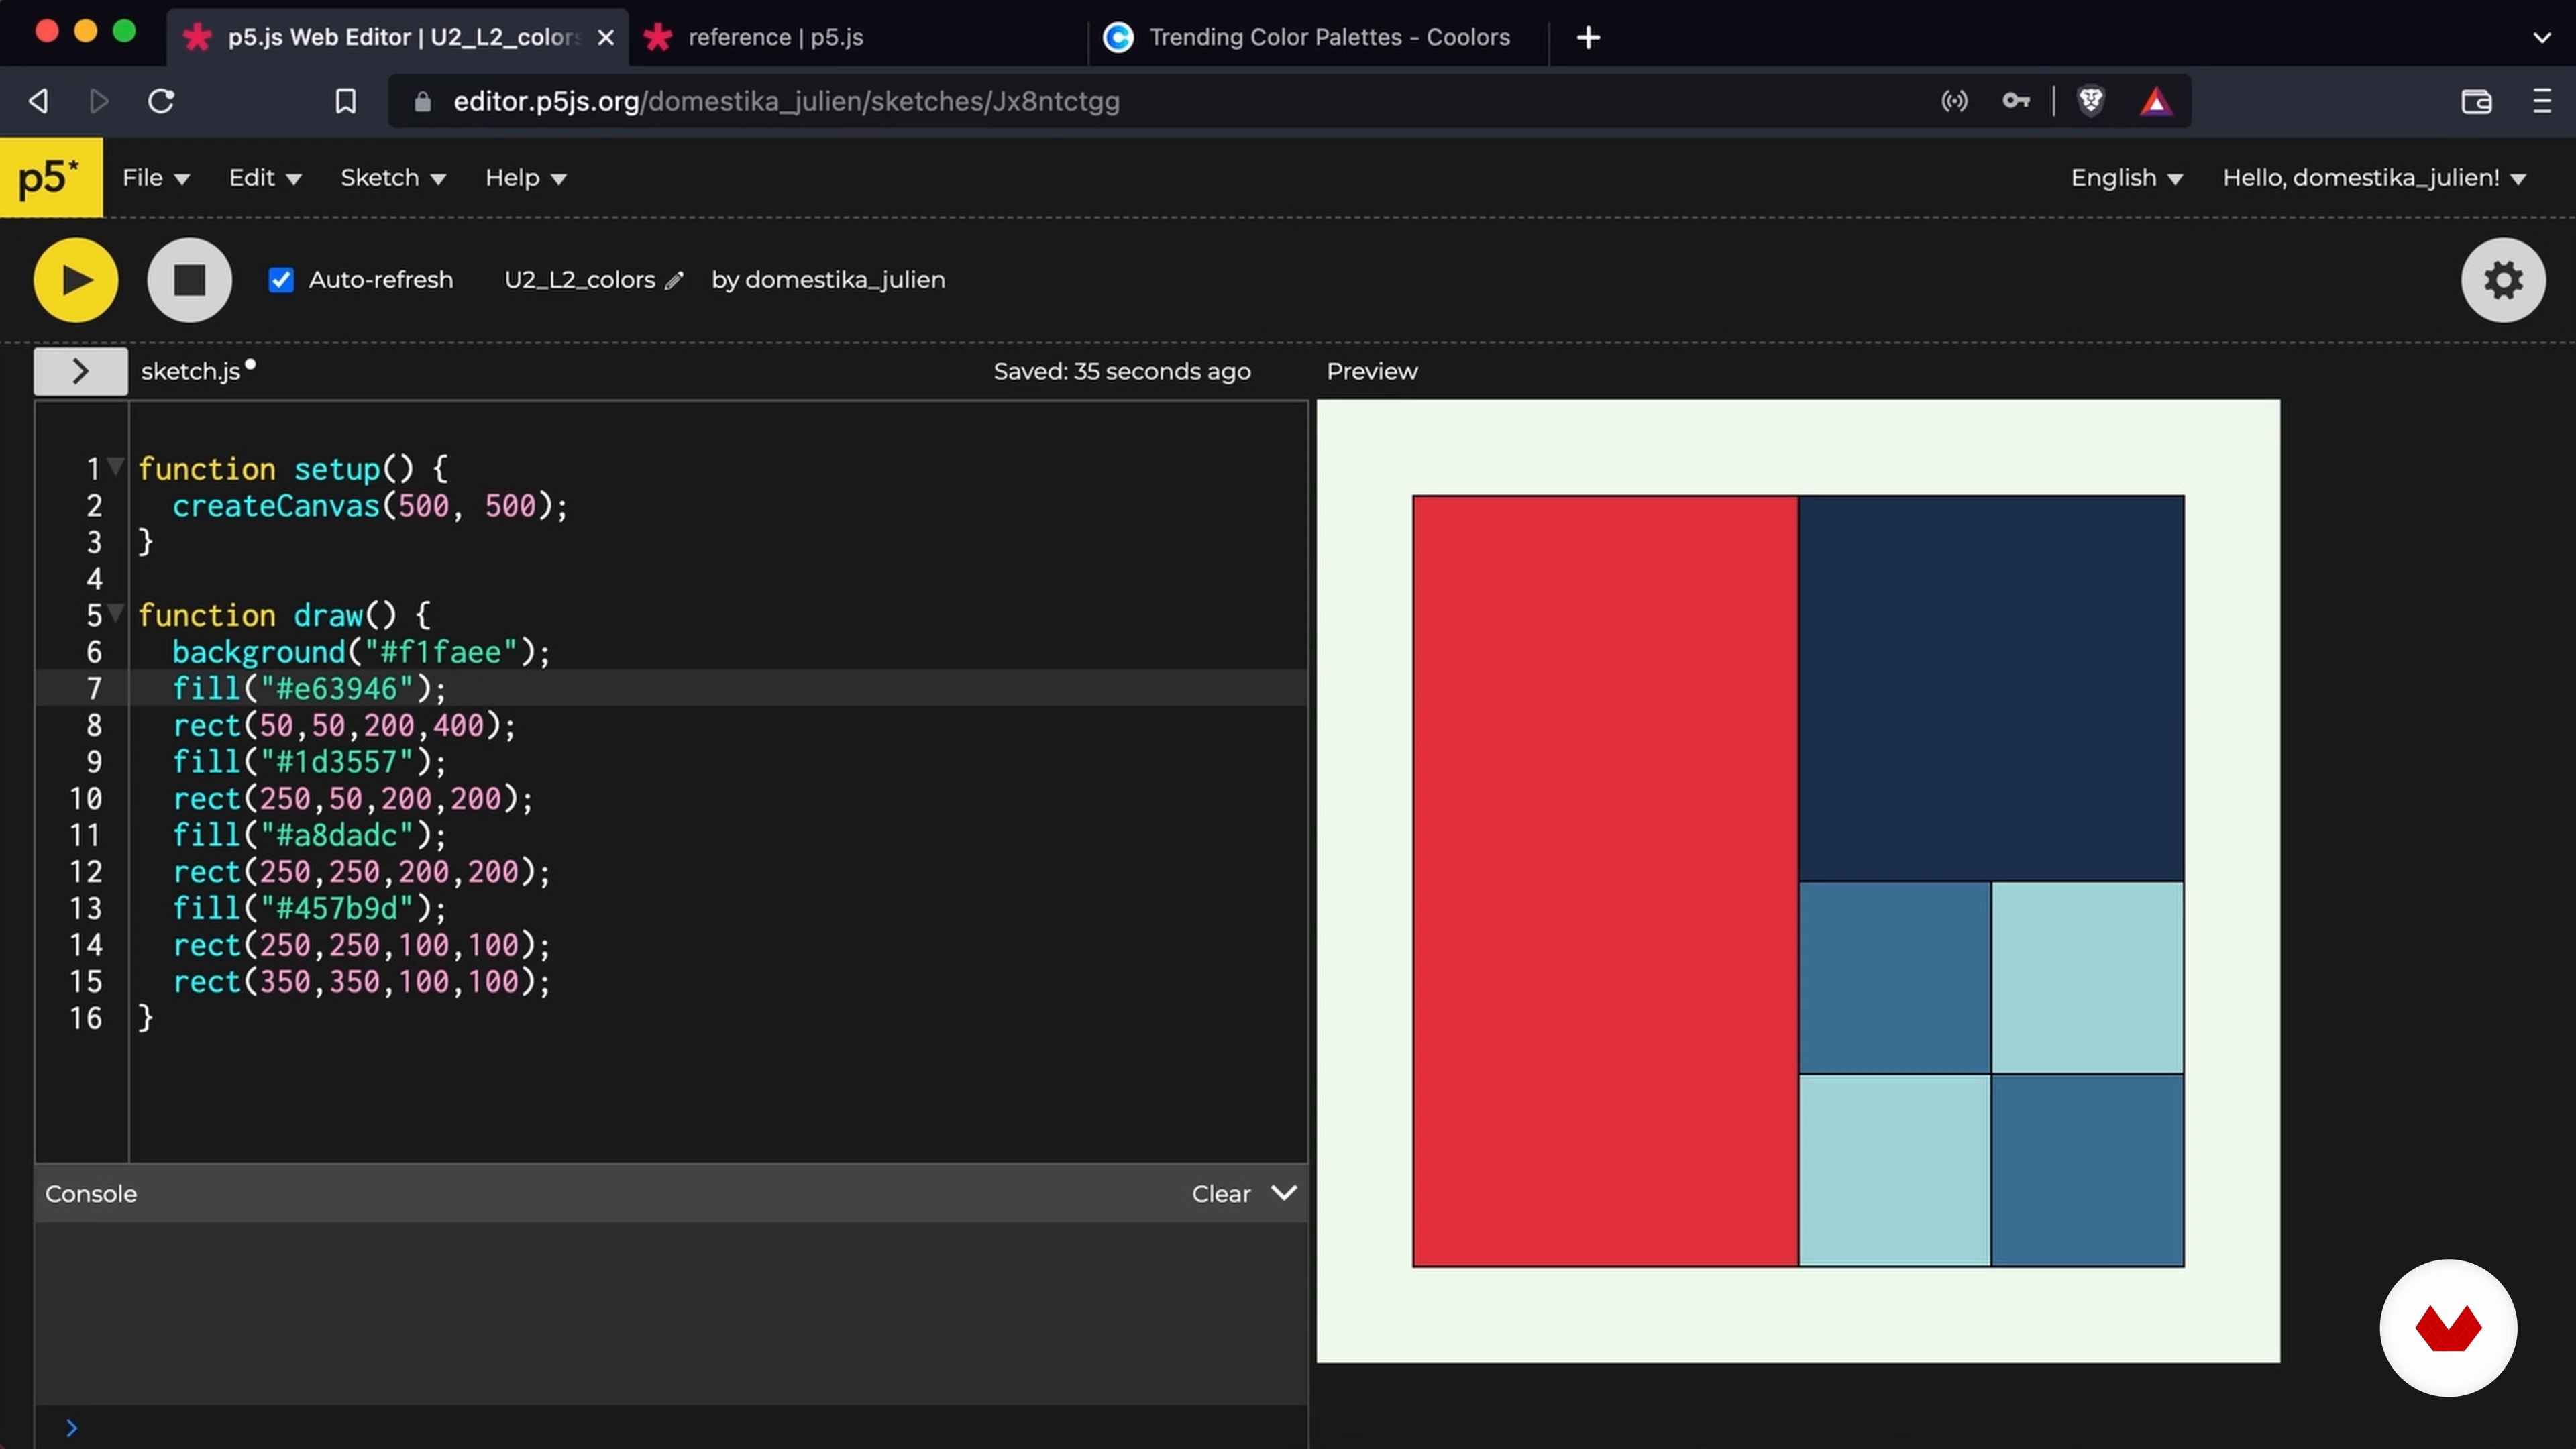Click the dark navy square in preview
The height and width of the screenshot is (1449, 2576).
pyautogui.click(x=1990, y=688)
